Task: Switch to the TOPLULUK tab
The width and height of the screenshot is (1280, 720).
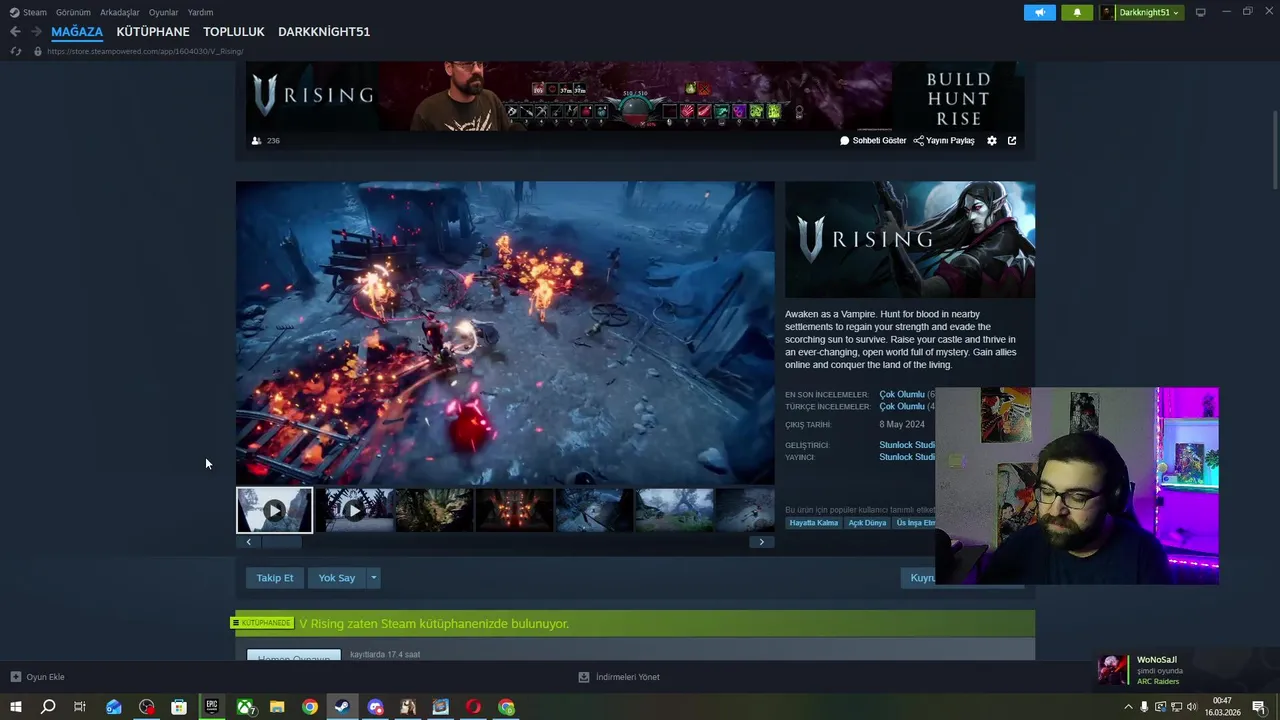Action: coord(234,32)
